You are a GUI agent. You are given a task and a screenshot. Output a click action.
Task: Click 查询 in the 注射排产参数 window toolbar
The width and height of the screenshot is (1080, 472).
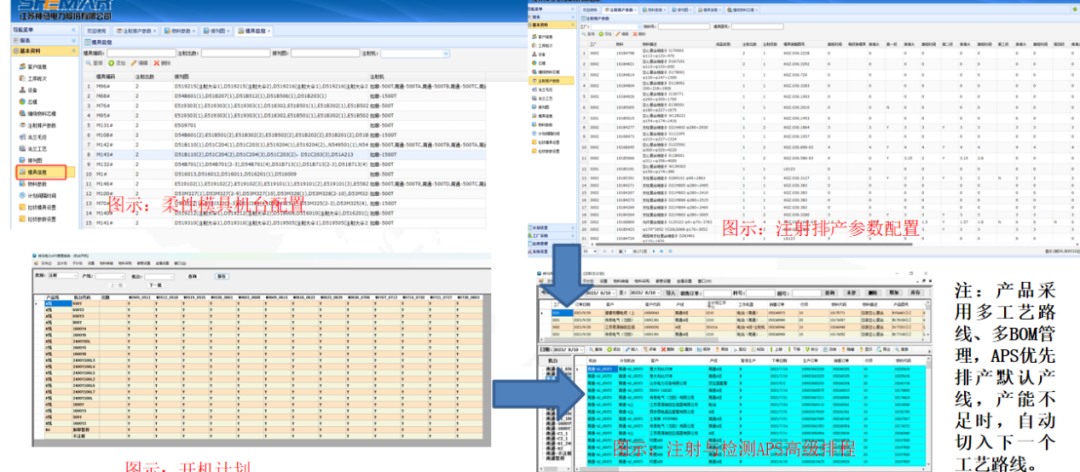[588, 33]
